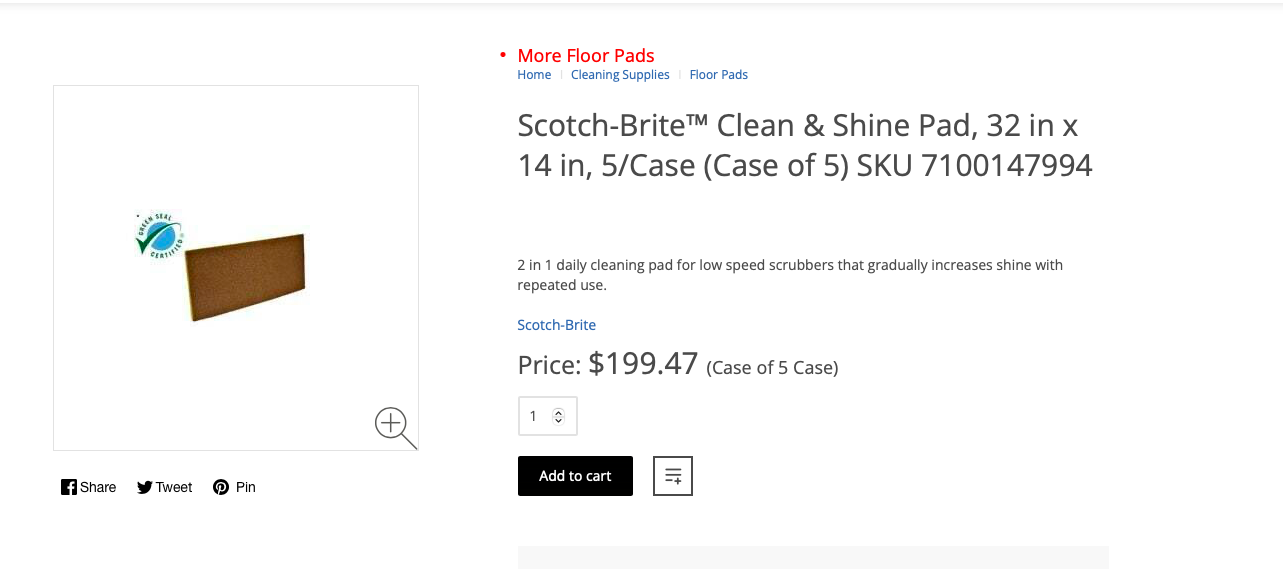Share the product on Facebook

coord(88,487)
